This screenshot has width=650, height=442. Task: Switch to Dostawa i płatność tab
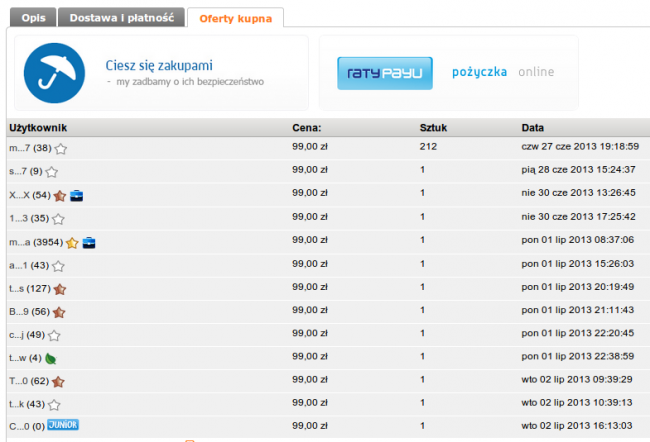(121, 18)
